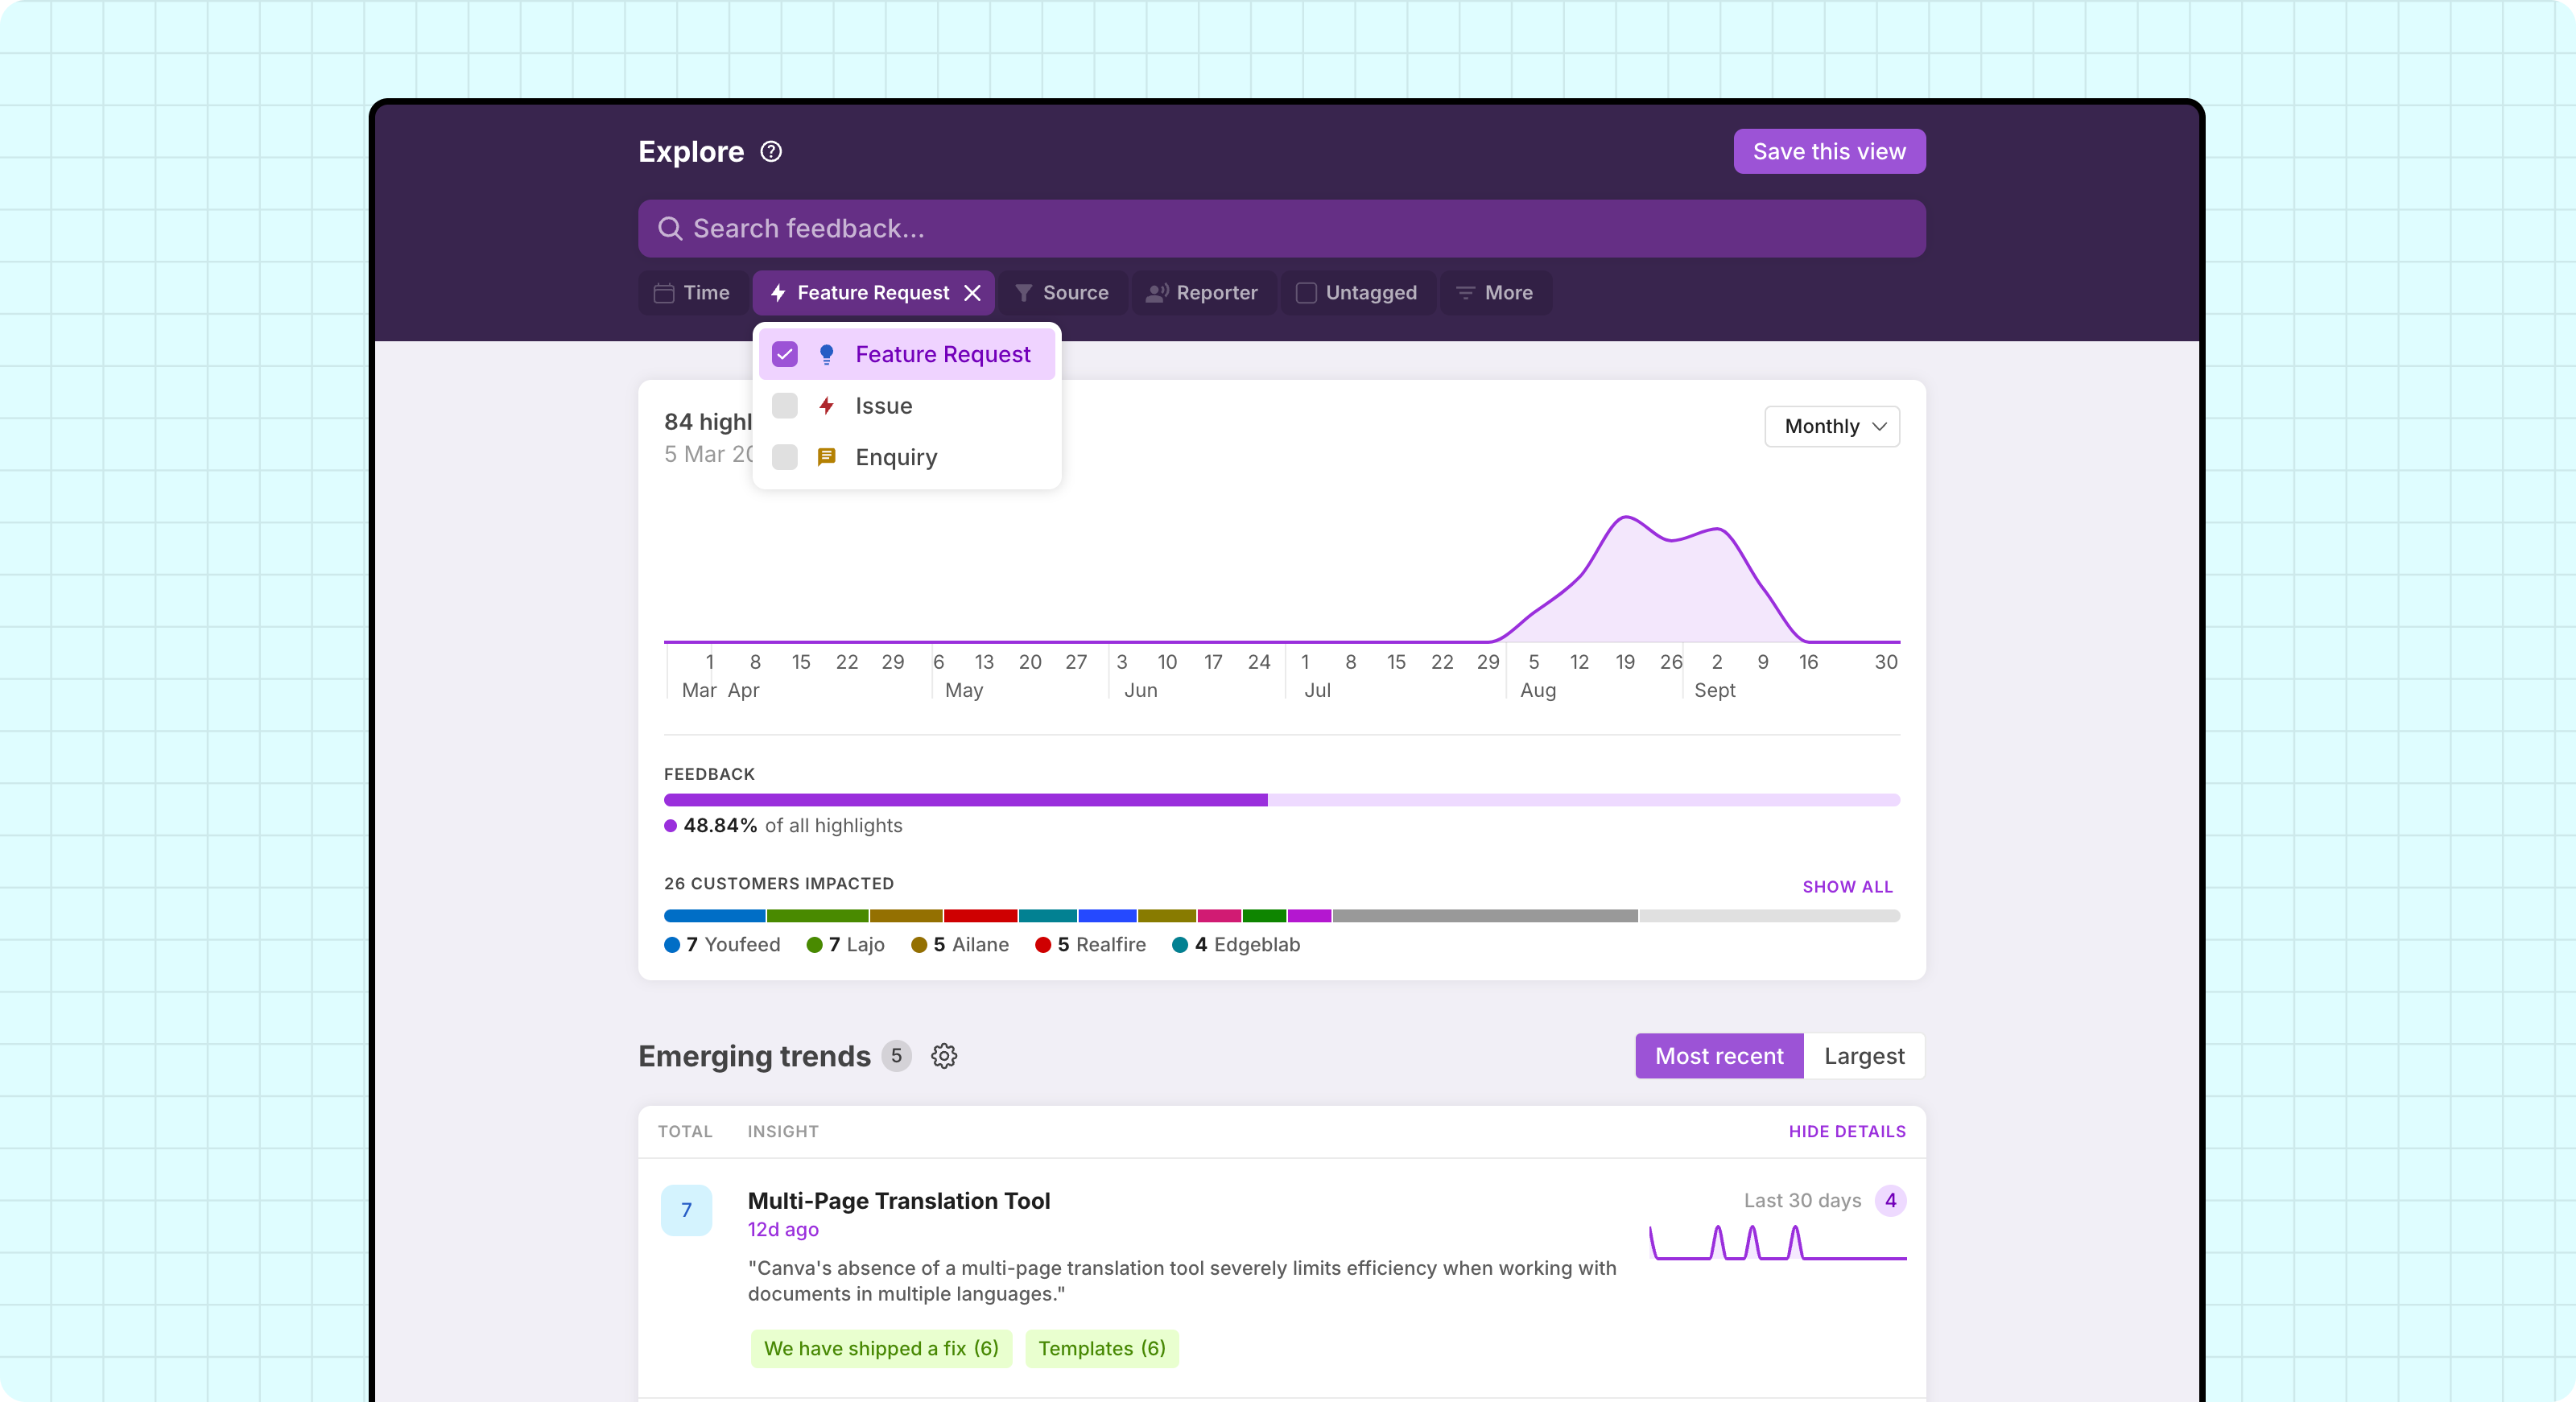Expand the Source filter dropdown
The height and width of the screenshot is (1402, 2576).
pyautogui.click(x=1063, y=293)
